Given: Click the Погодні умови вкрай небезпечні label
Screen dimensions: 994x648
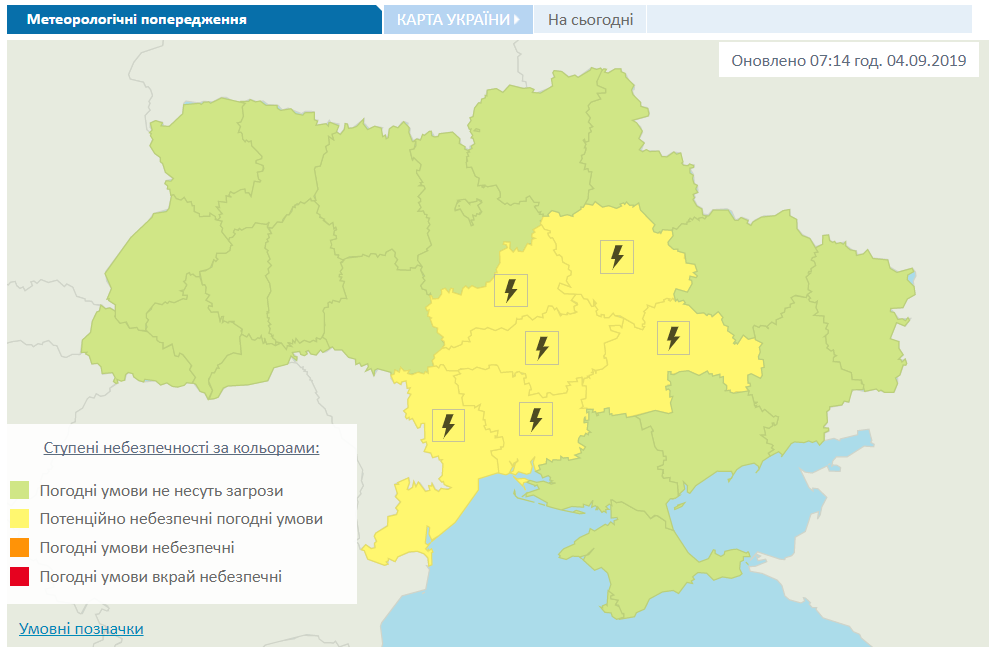Looking at the screenshot, I should tap(160, 576).
